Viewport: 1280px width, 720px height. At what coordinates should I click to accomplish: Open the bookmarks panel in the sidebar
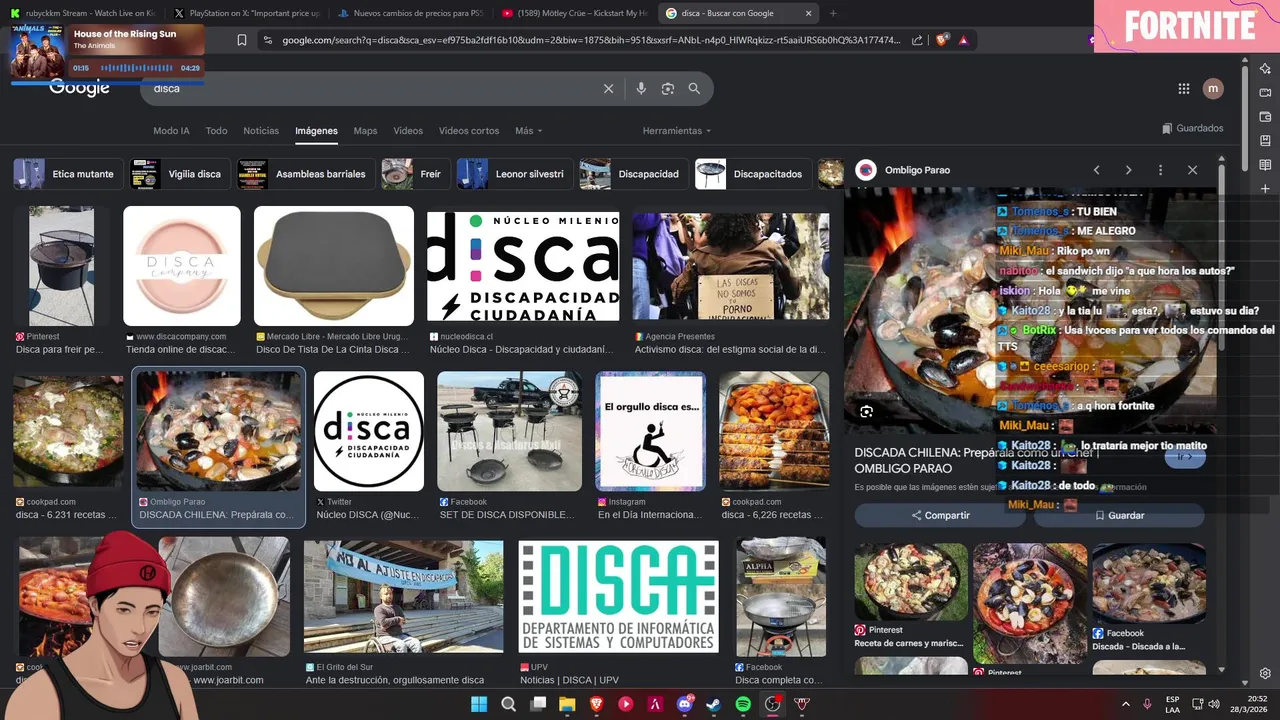(x=1265, y=141)
